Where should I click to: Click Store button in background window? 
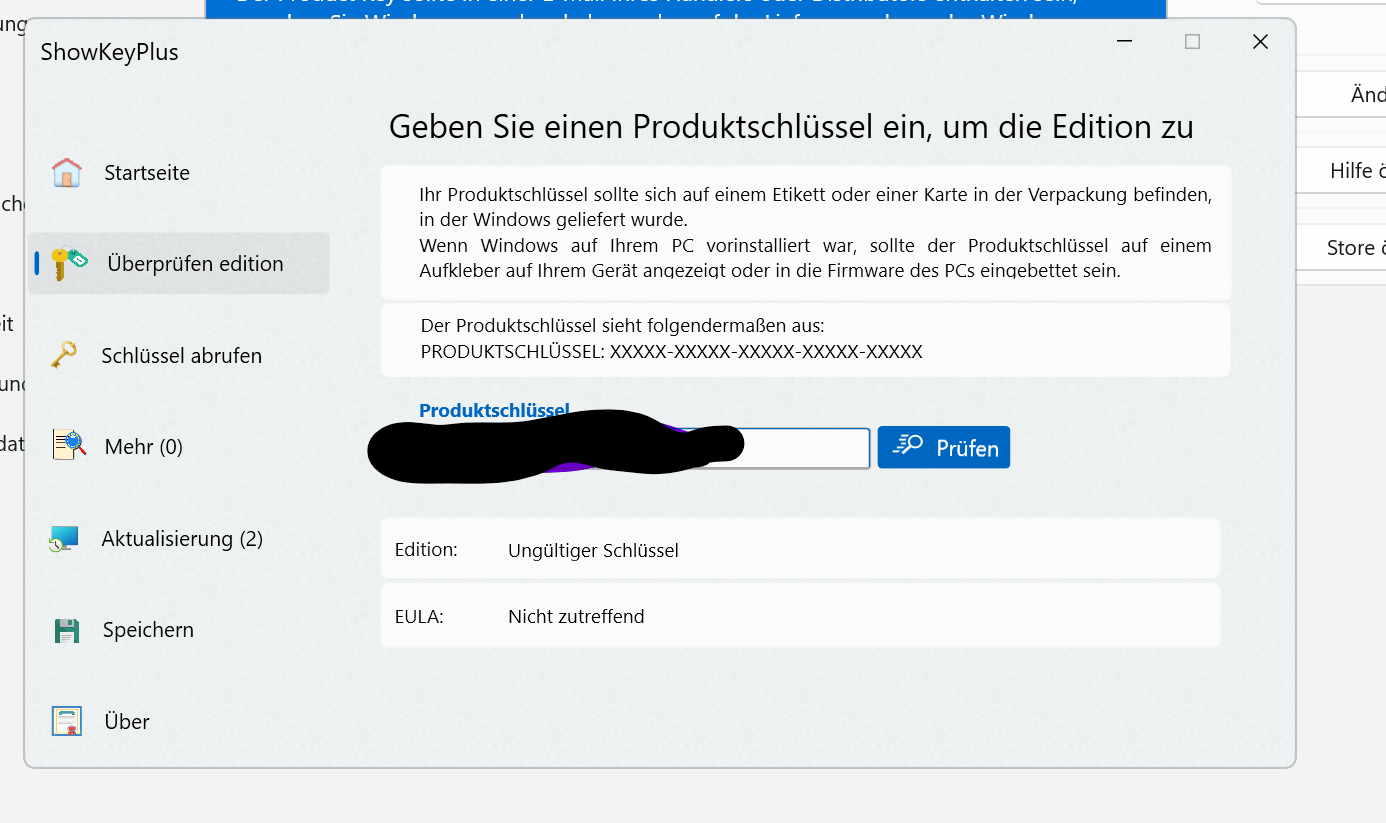click(1341, 247)
